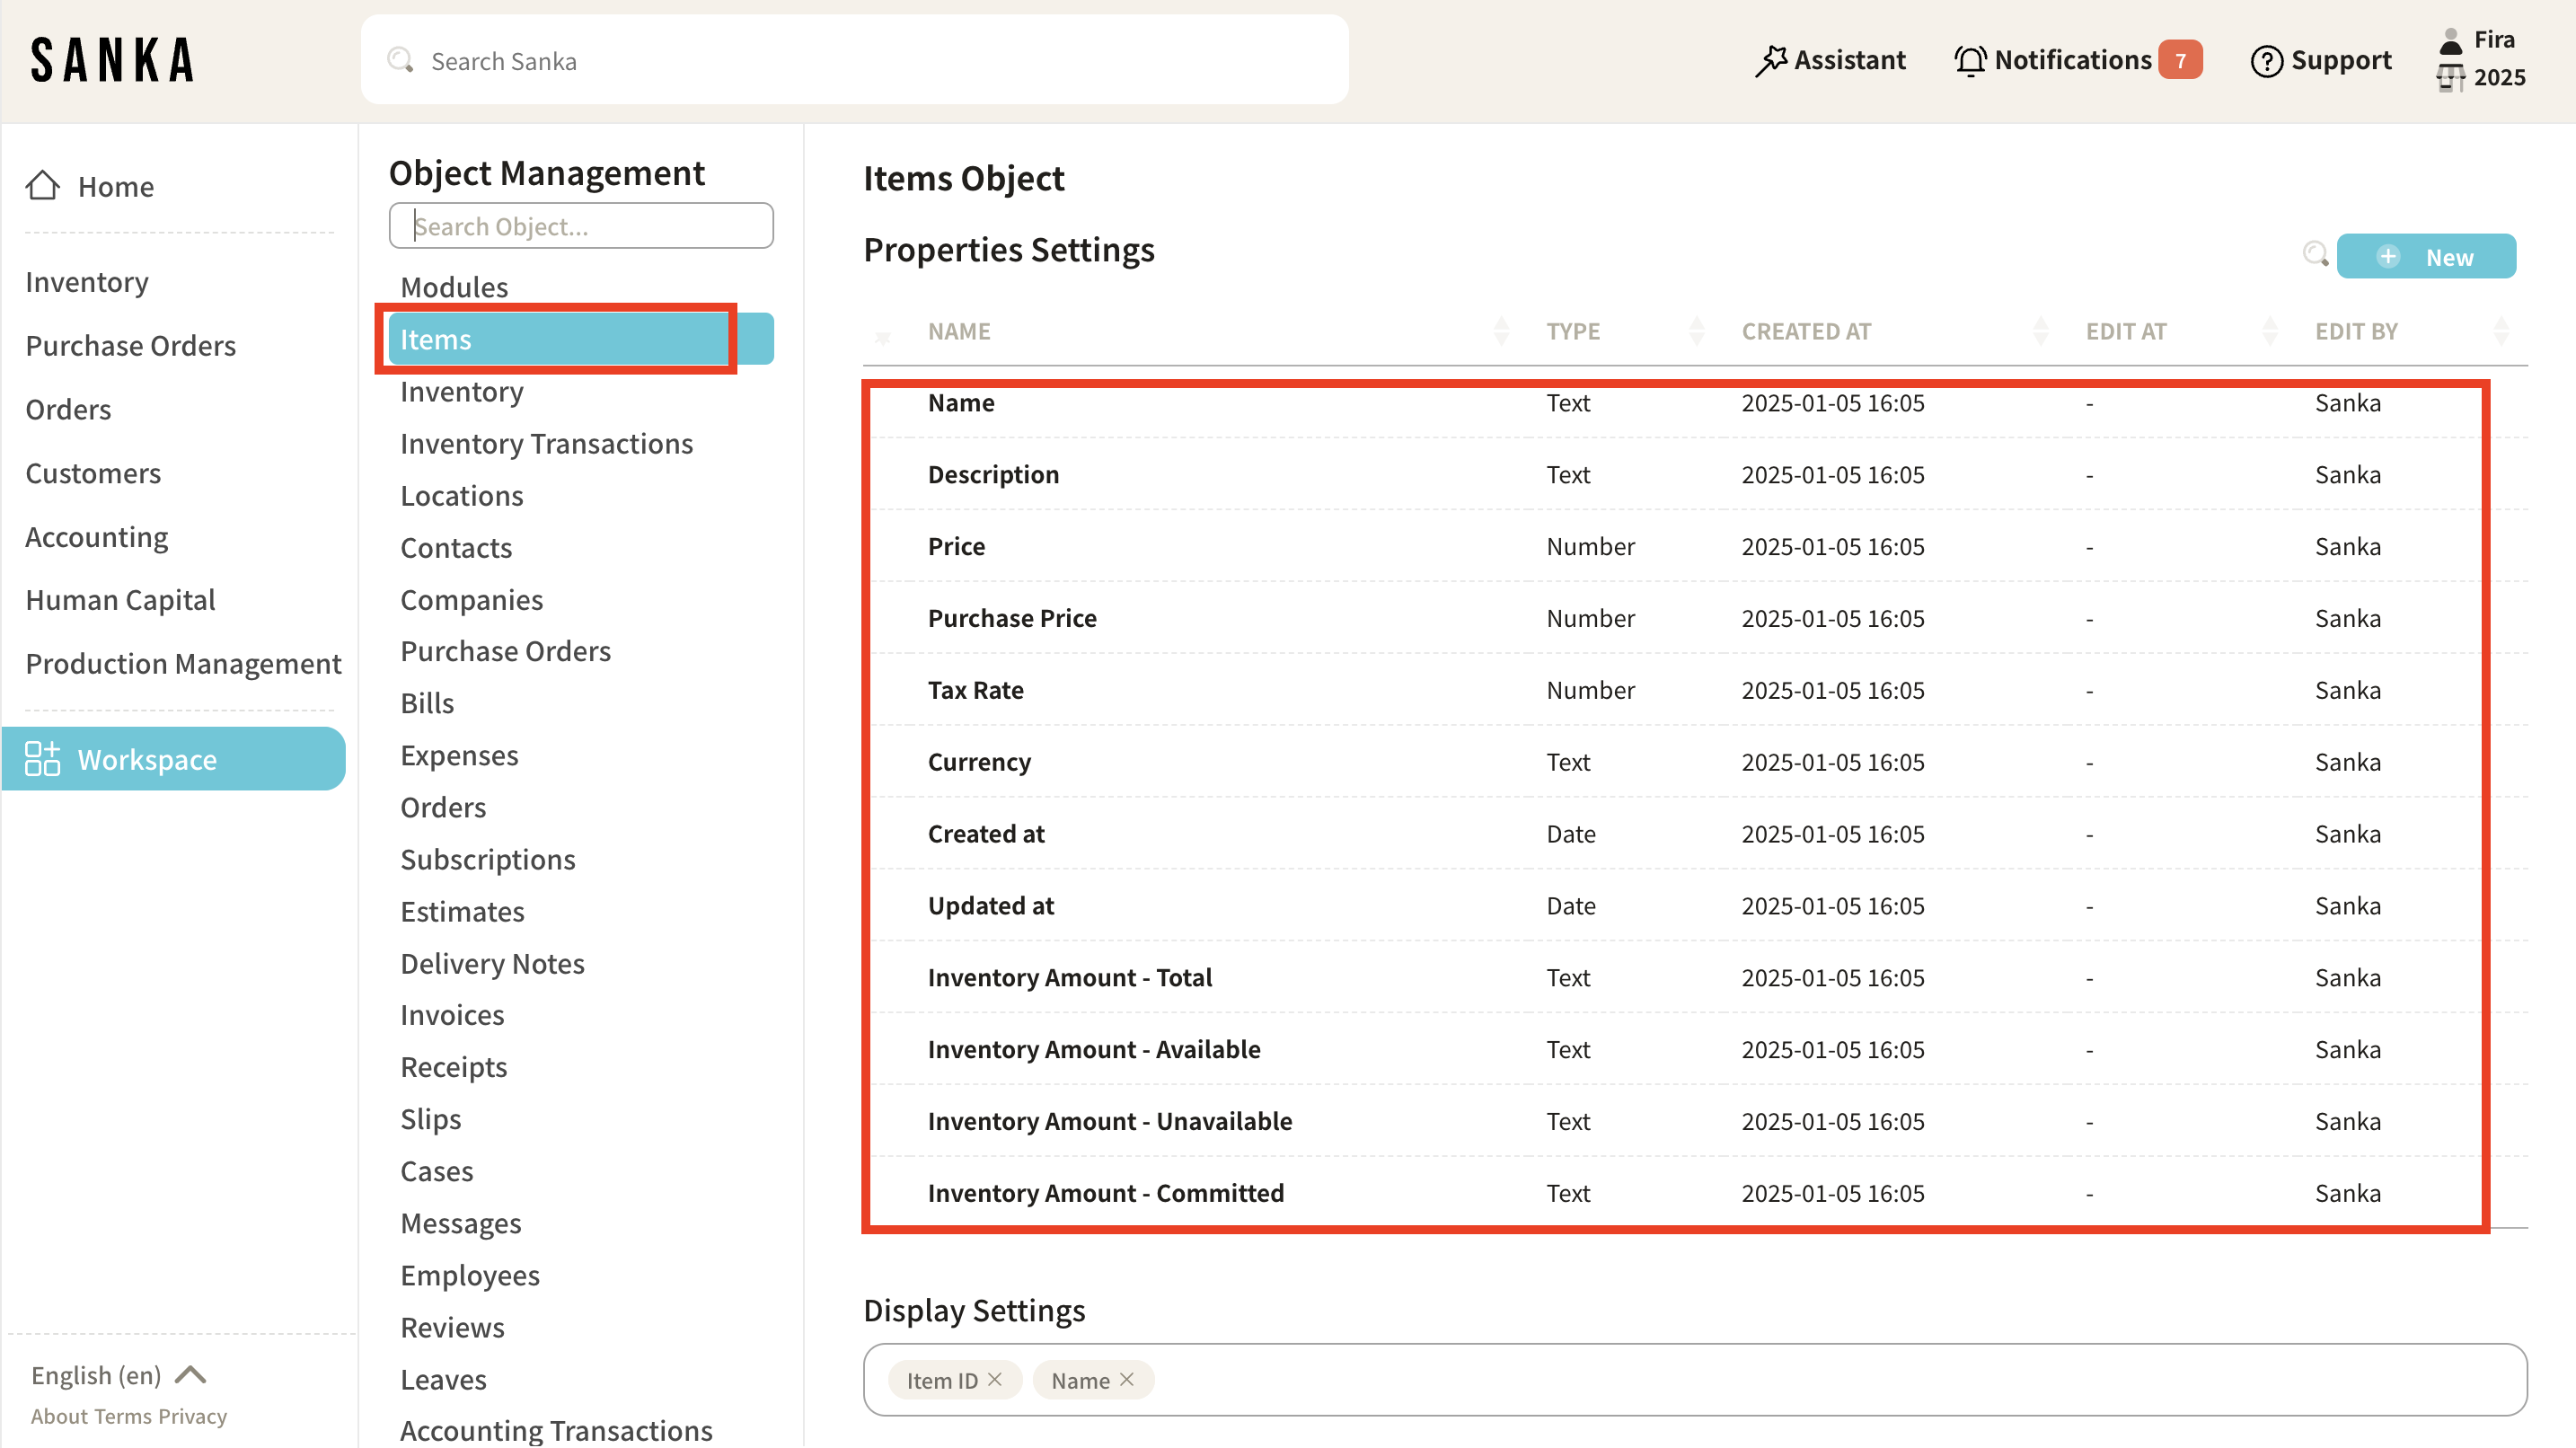Open the Assistant magic wand icon
This screenshot has width=2576, height=1448.
point(1771,61)
